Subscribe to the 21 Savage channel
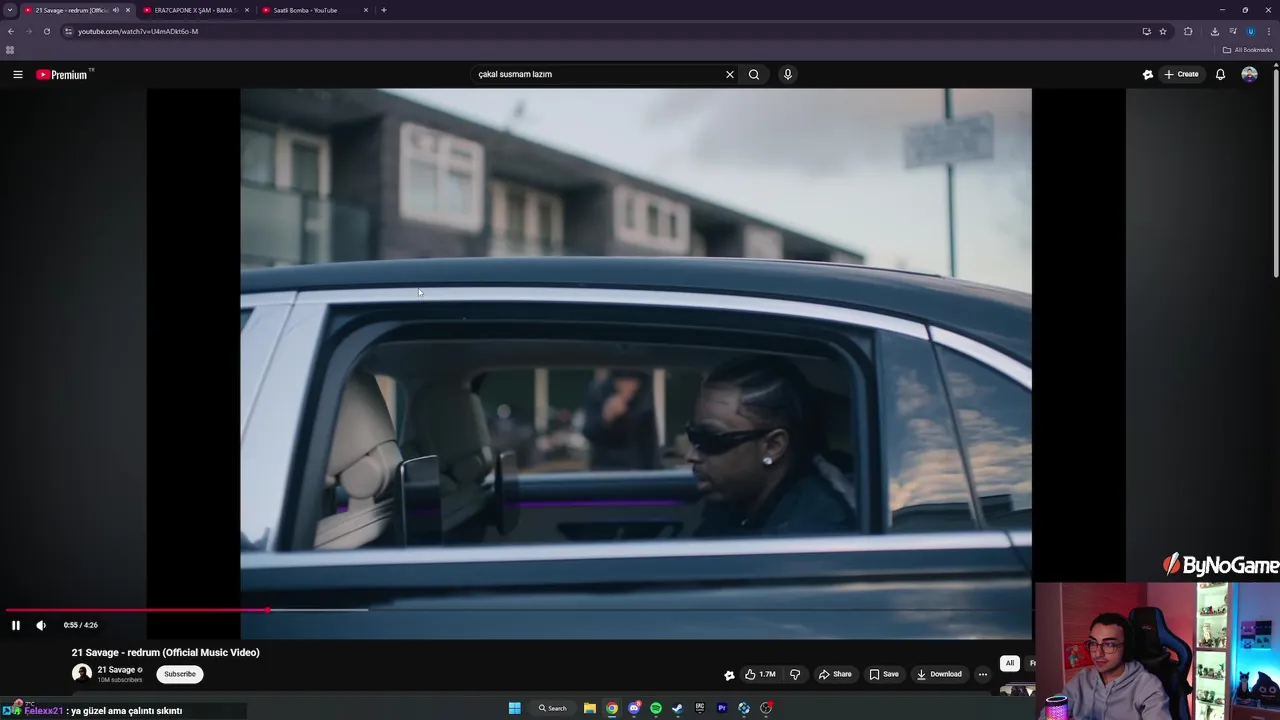 [x=180, y=674]
